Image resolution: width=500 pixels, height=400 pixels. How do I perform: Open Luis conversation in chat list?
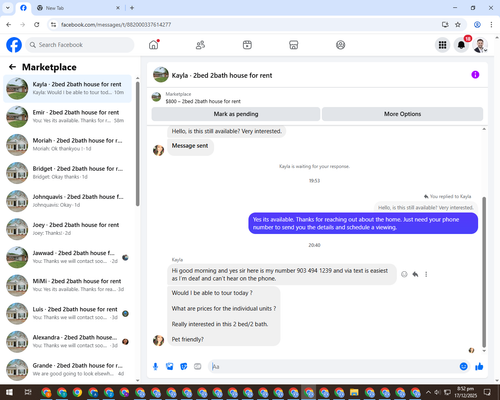pos(67,313)
